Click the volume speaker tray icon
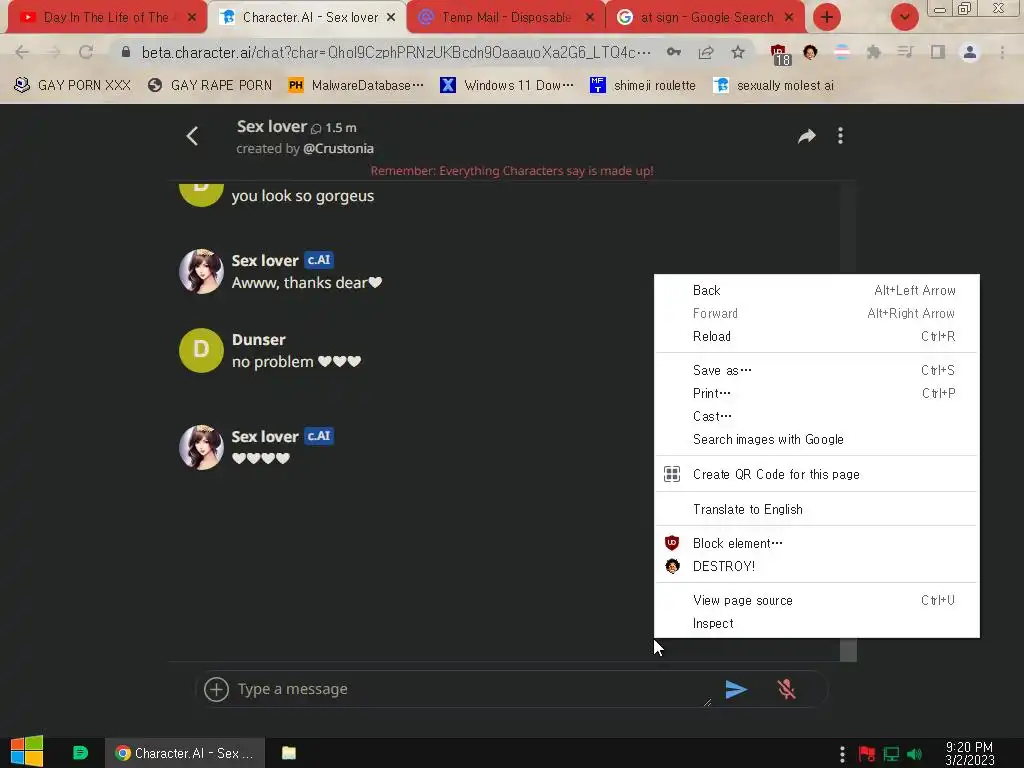 click(914, 754)
